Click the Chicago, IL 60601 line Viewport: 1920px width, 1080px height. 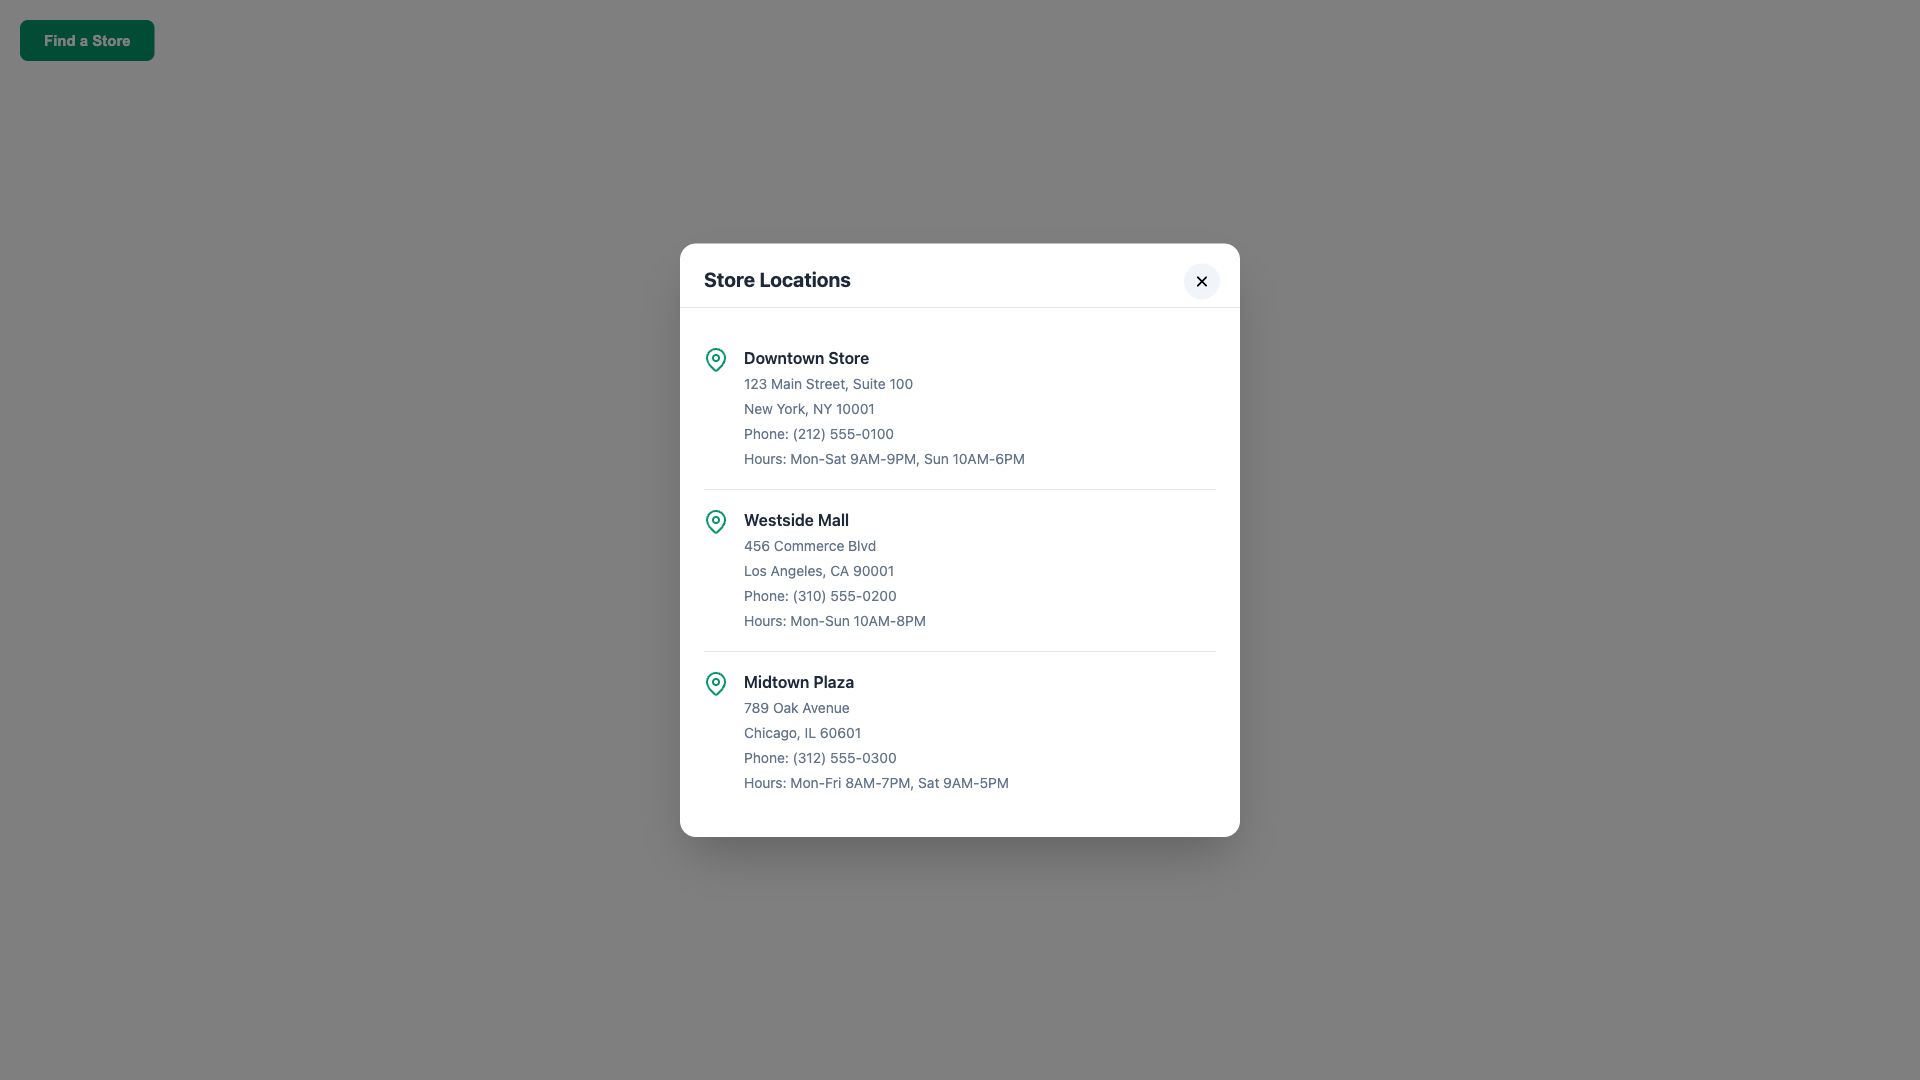(801, 733)
